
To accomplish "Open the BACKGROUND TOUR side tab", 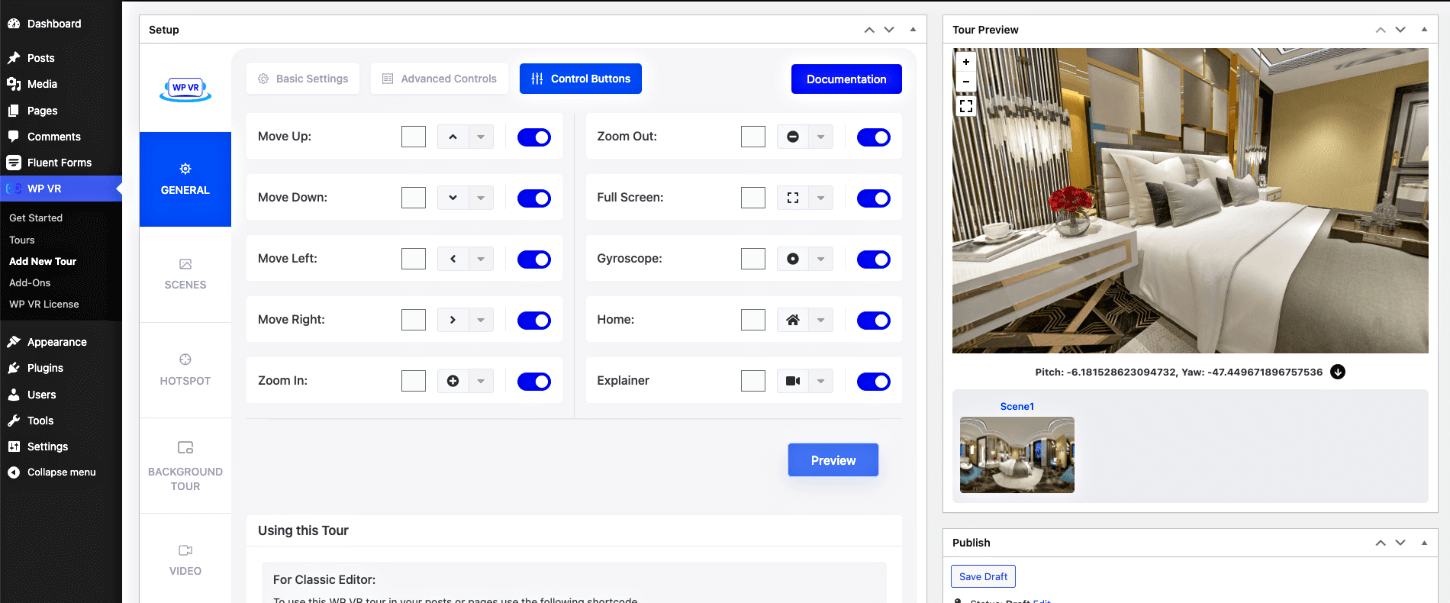I will [x=185, y=466].
